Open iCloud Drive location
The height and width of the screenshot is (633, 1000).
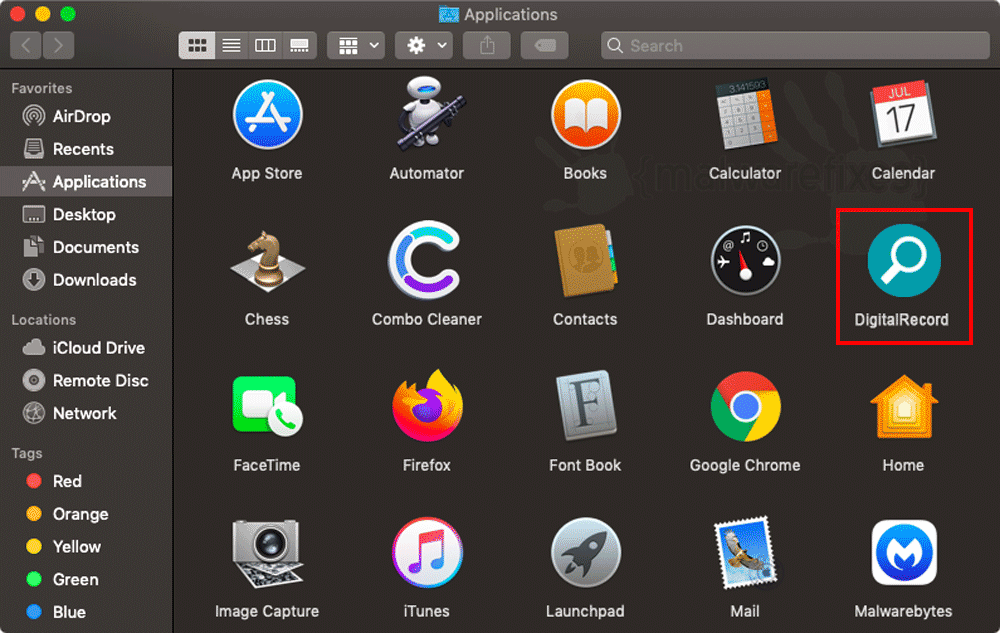tap(86, 348)
